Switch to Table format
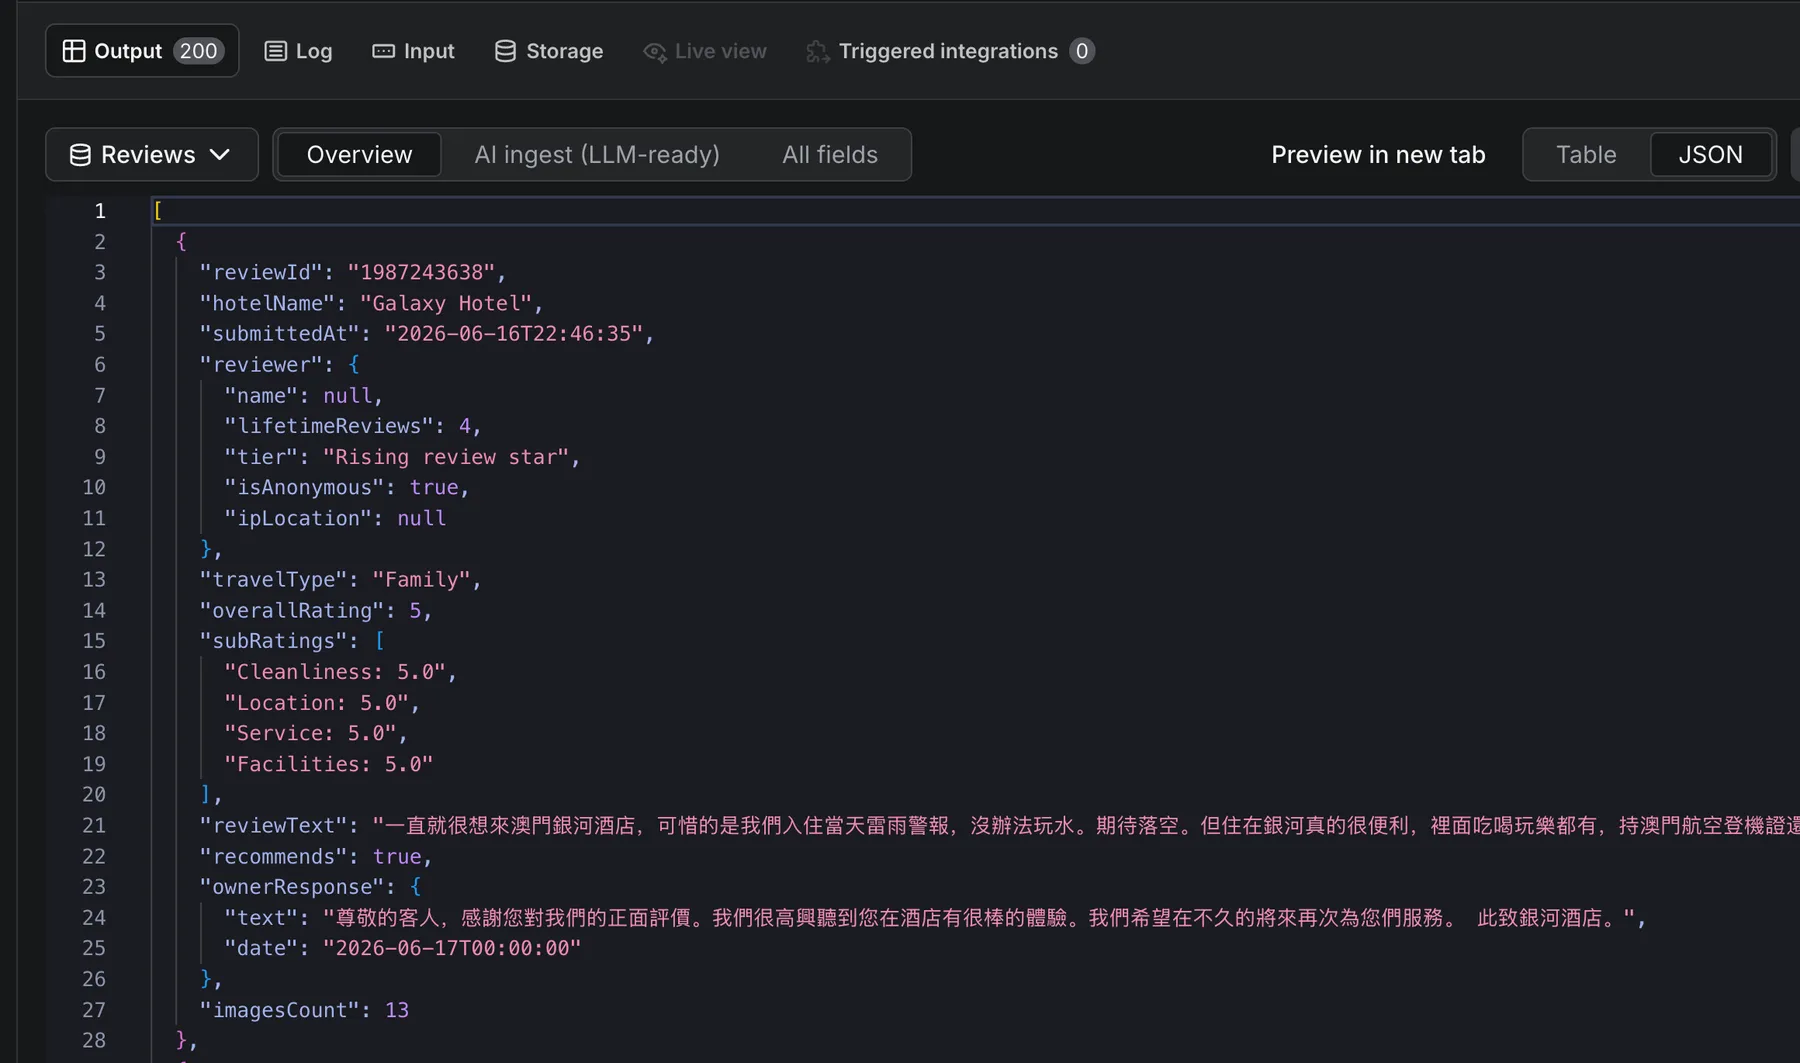Screen dimensions: 1800x1063 [1586, 155]
